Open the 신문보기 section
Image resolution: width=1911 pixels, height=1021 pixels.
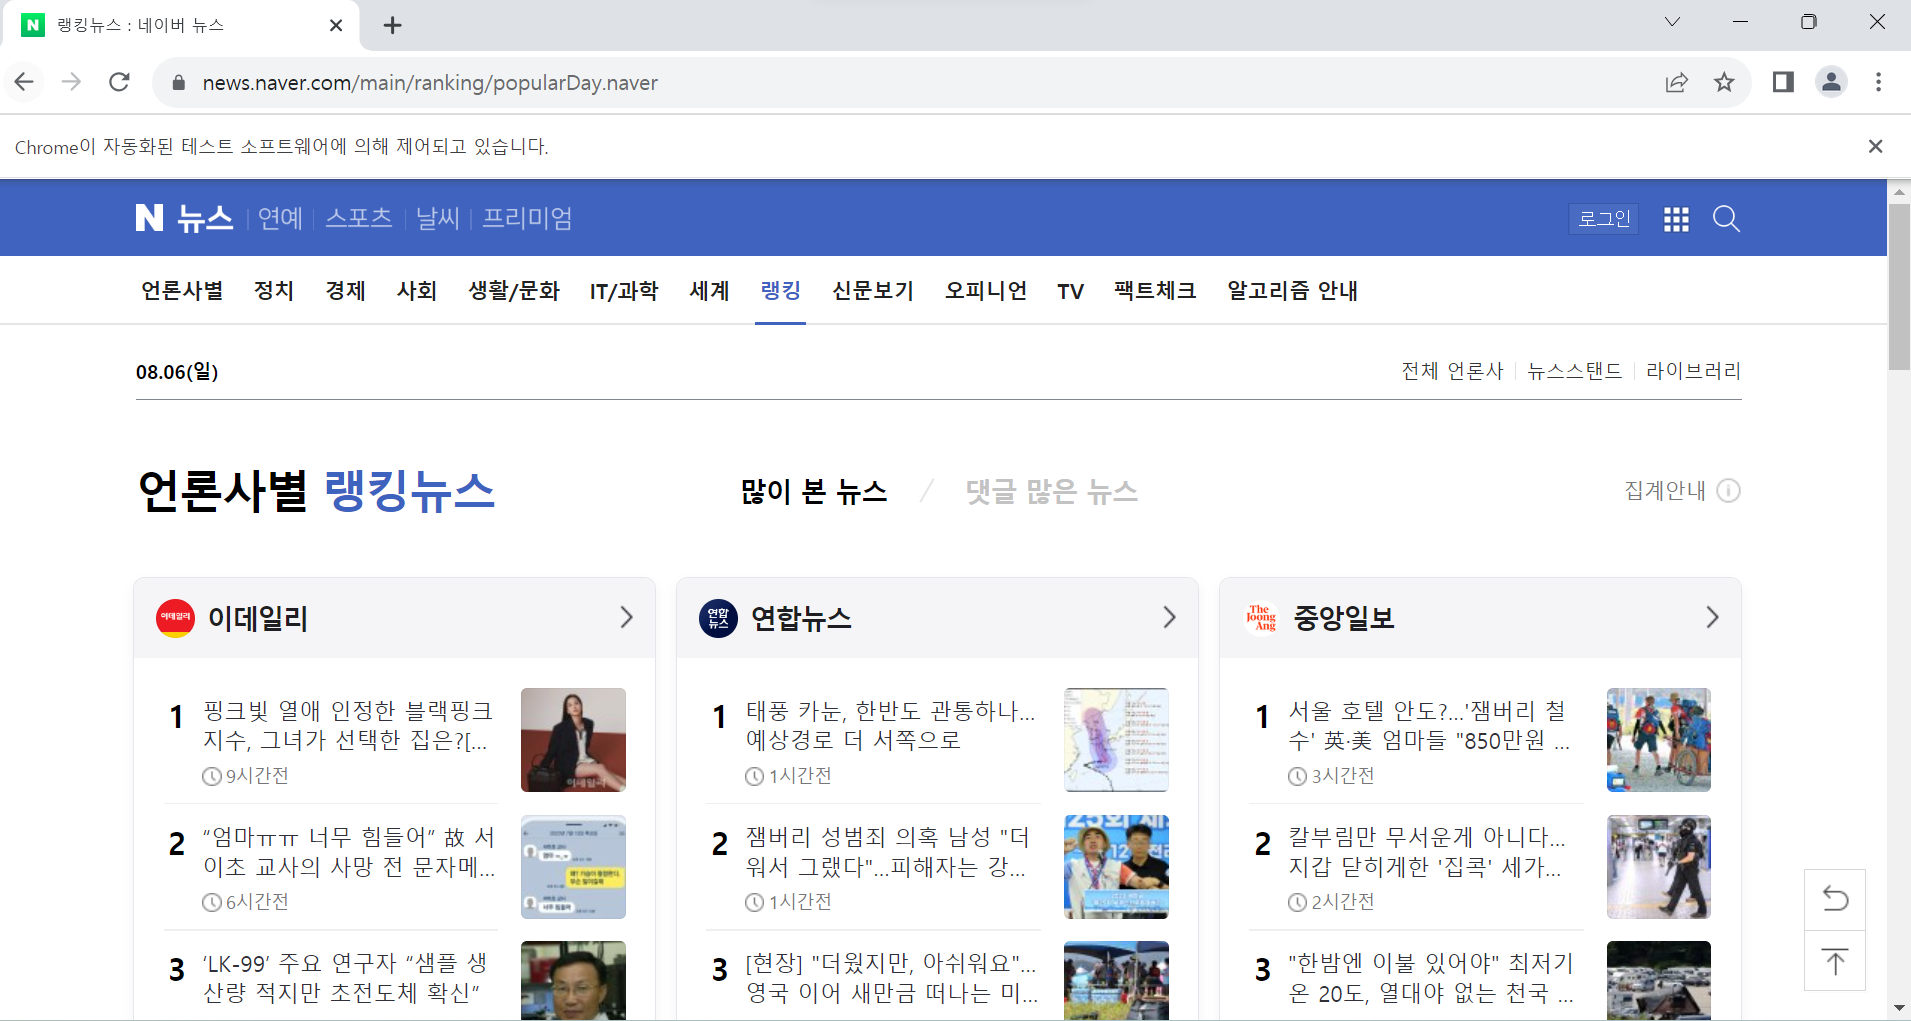click(873, 291)
